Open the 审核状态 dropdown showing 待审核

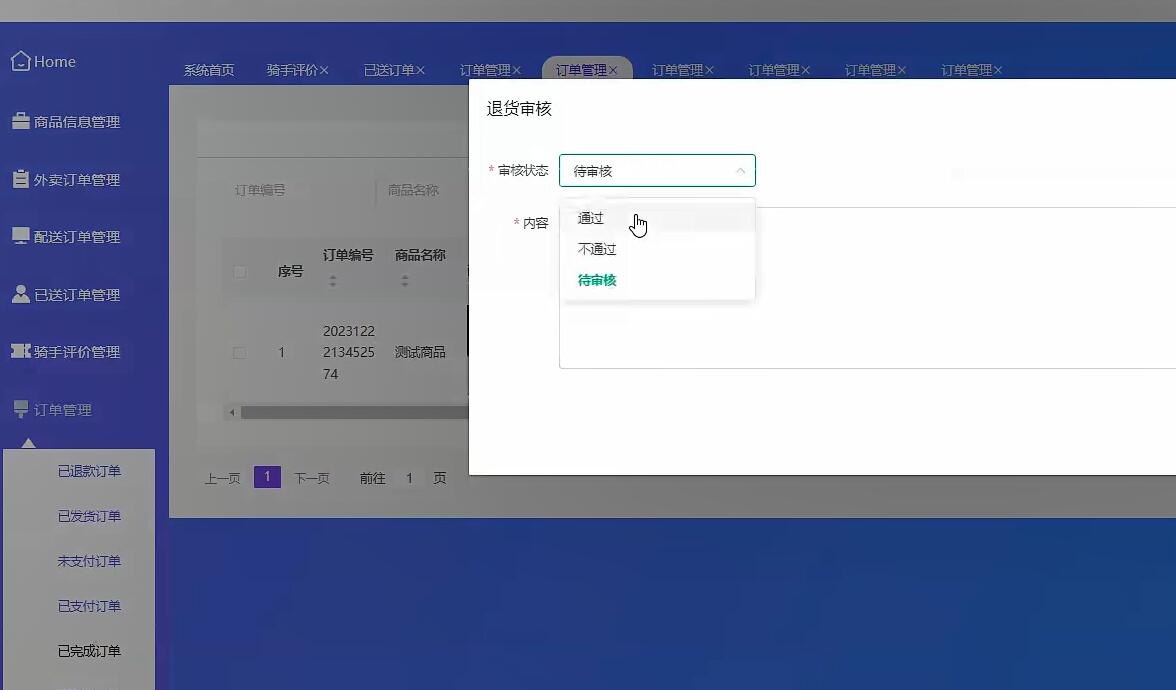coord(657,171)
